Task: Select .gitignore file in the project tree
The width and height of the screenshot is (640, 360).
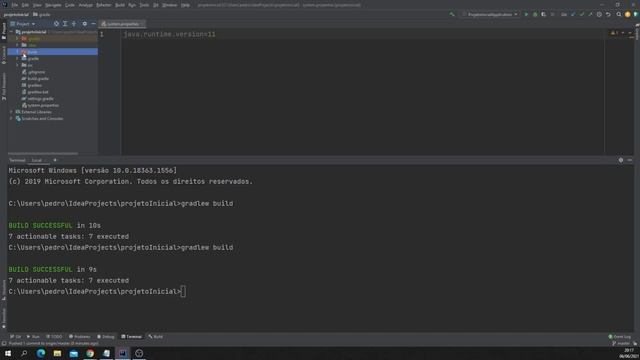Action: 36,72
